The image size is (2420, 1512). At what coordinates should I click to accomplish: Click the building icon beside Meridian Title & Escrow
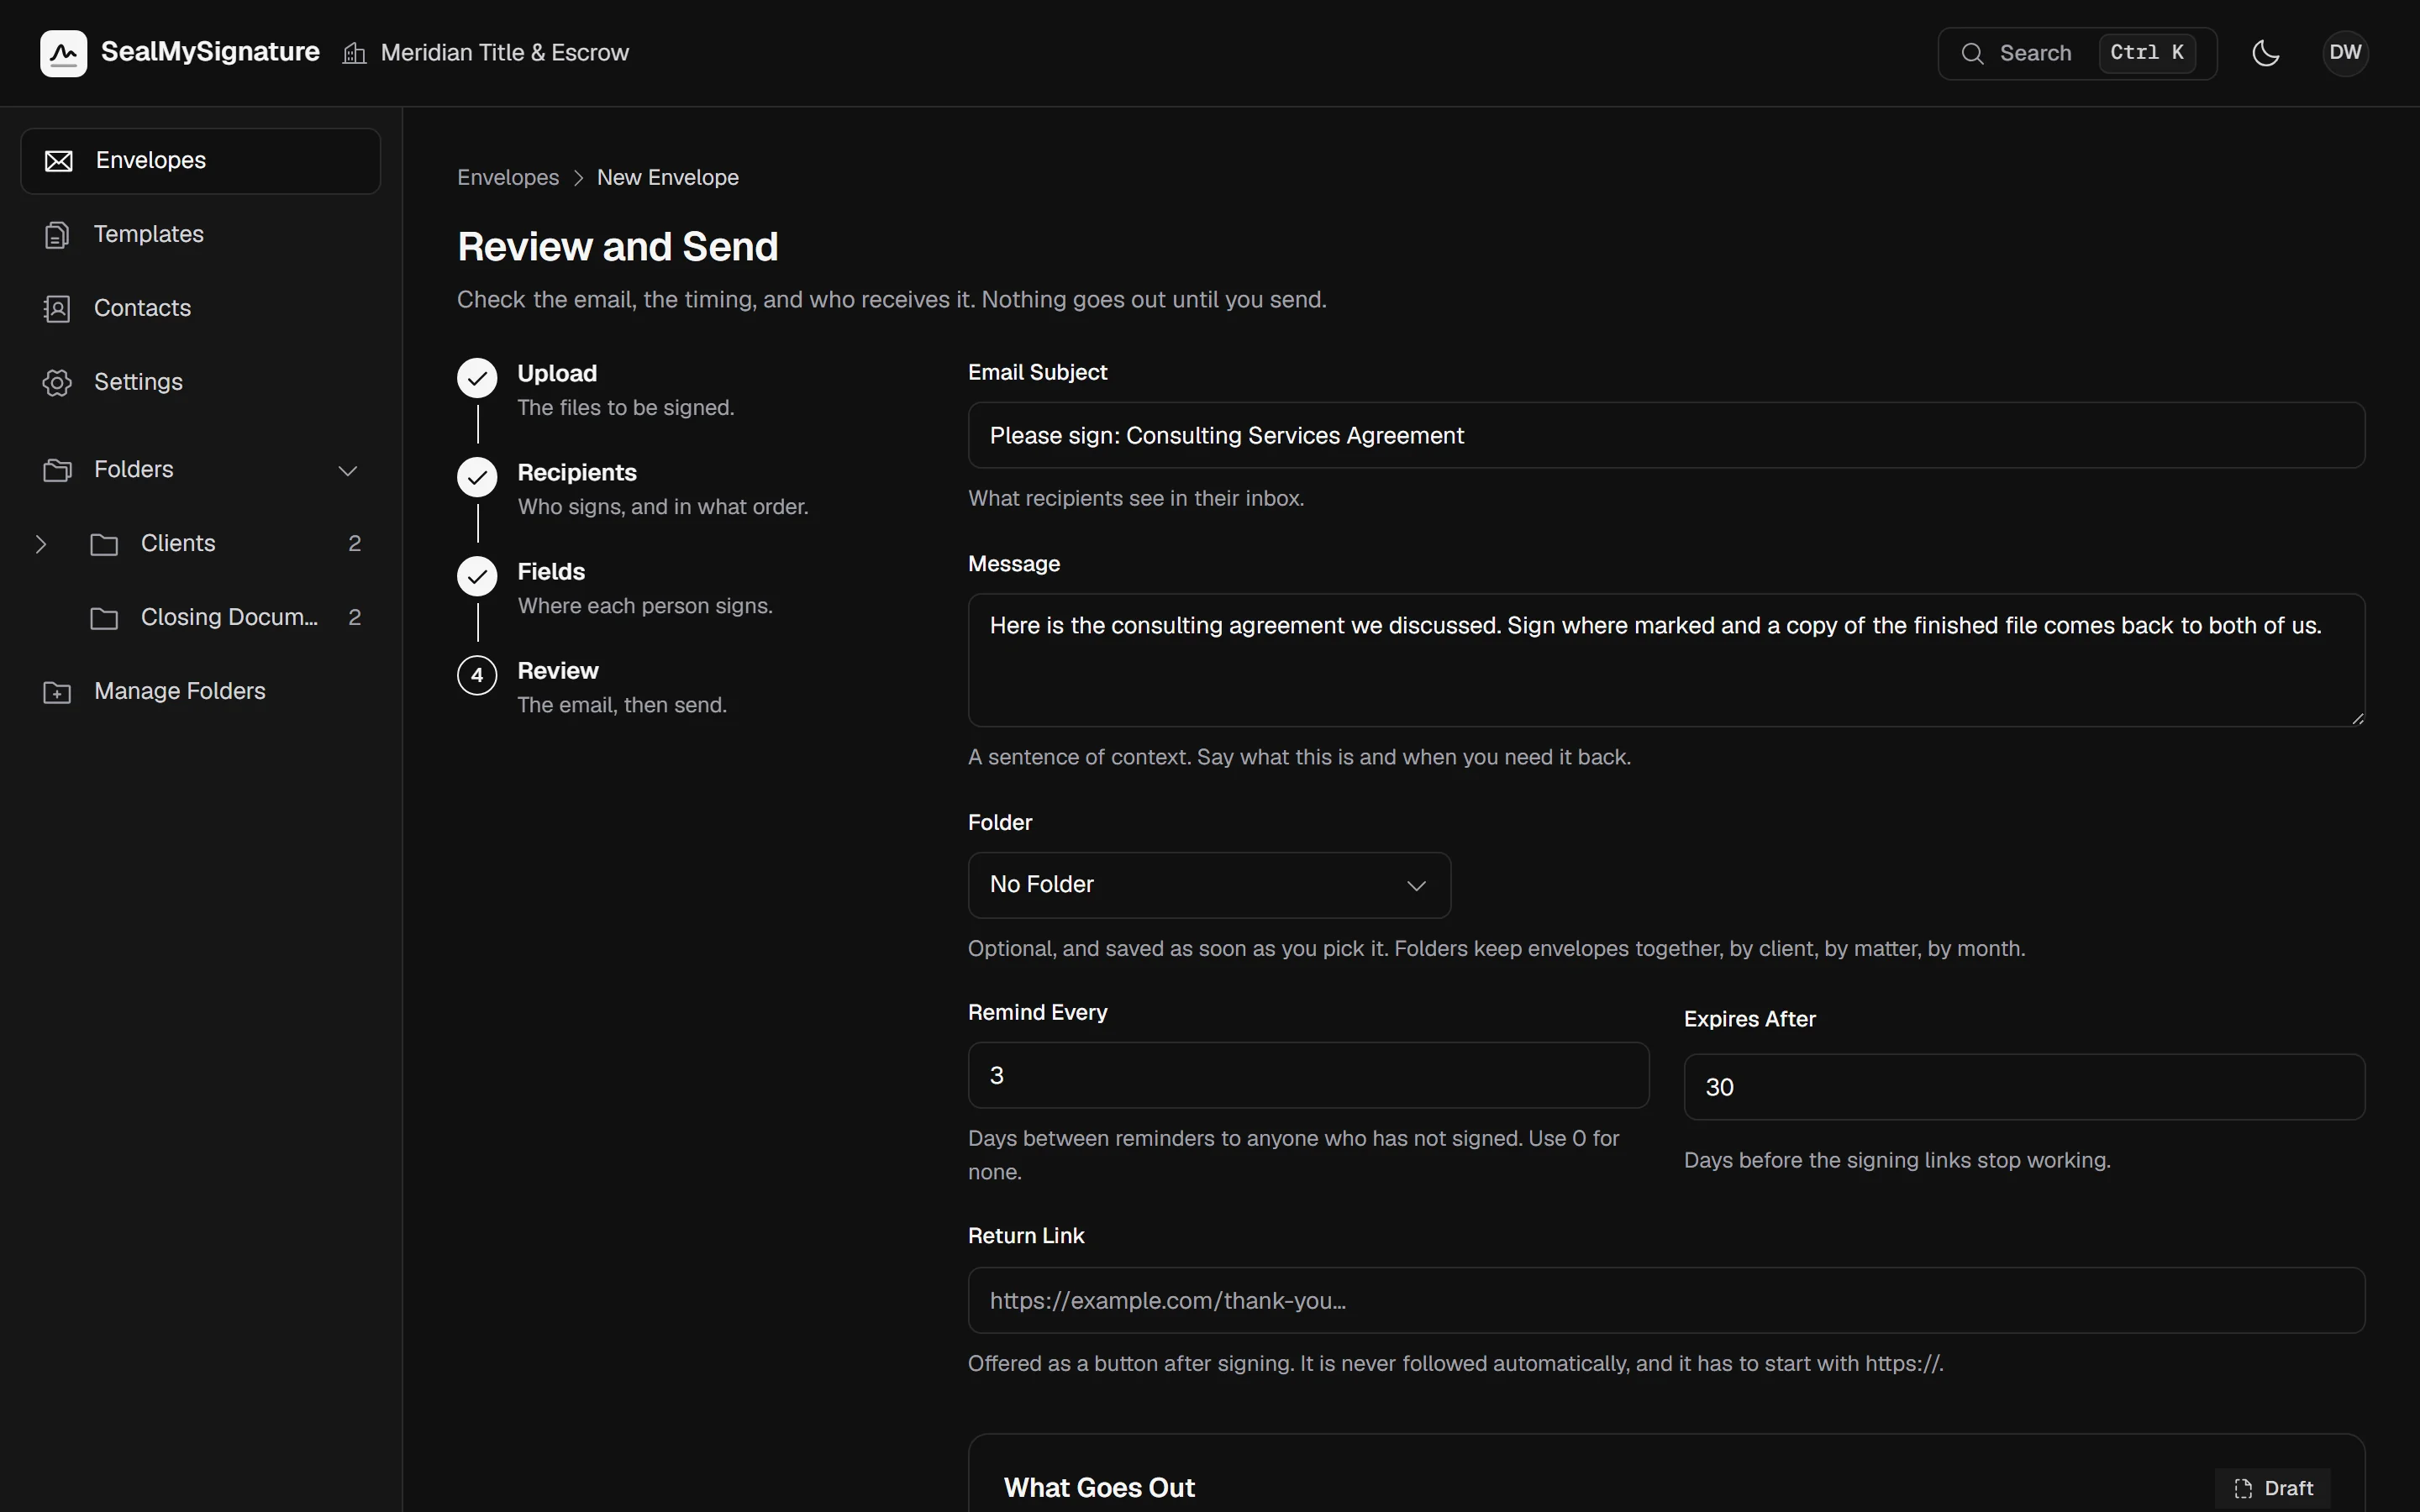pos(354,53)
